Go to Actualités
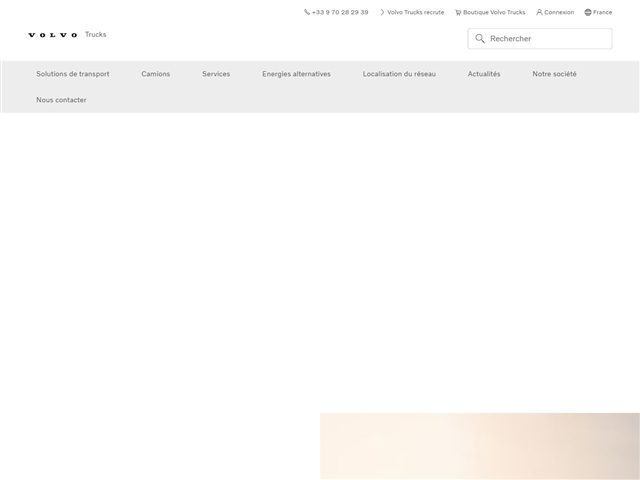The image size is (640, 480). point(484,74)
